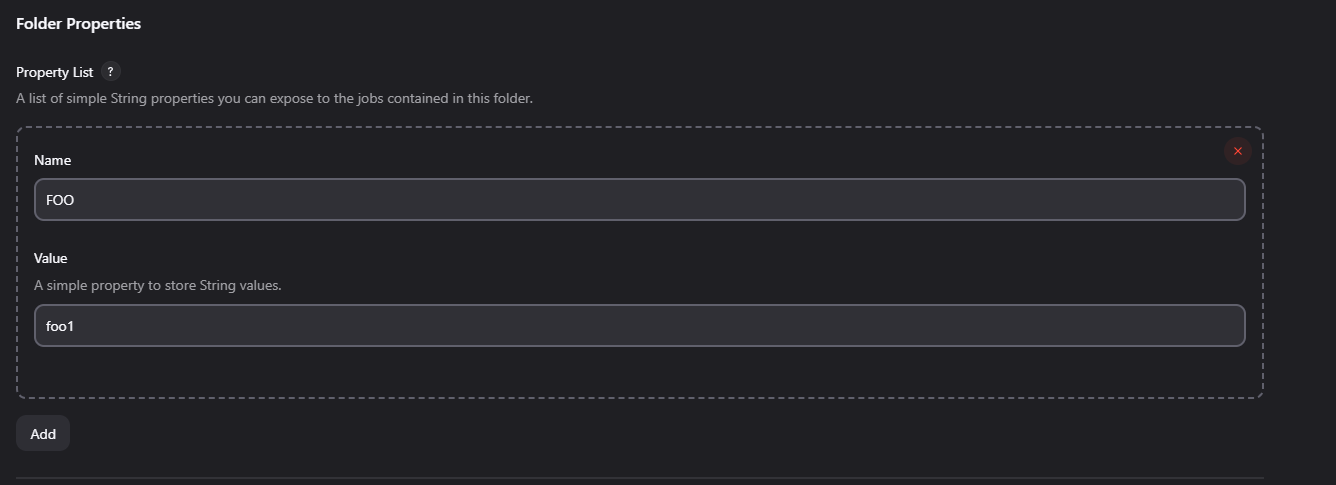Focus the Value input containing foo1
The height and width of the screenshot is (485, 1336).
pyautogui.click(x=639, y=326)
